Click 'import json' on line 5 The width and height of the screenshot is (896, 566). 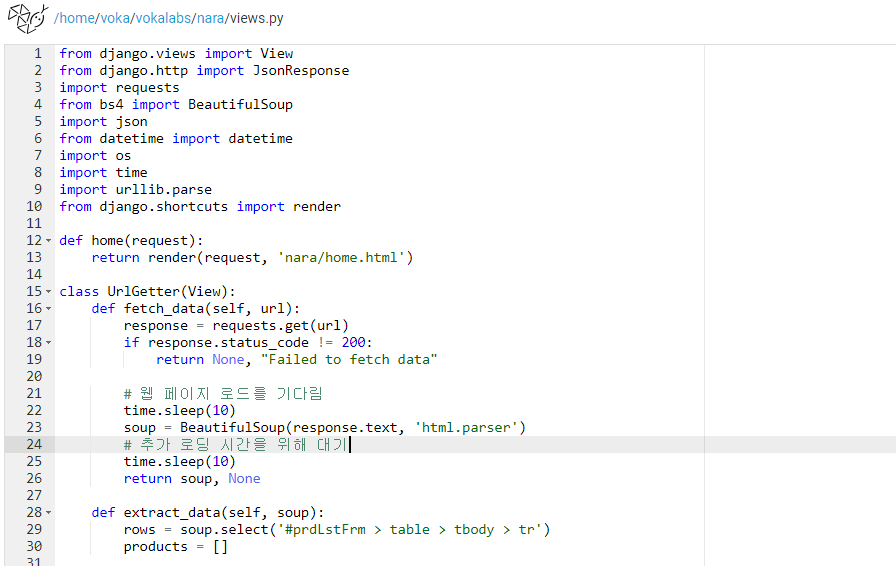click(103, 122)
